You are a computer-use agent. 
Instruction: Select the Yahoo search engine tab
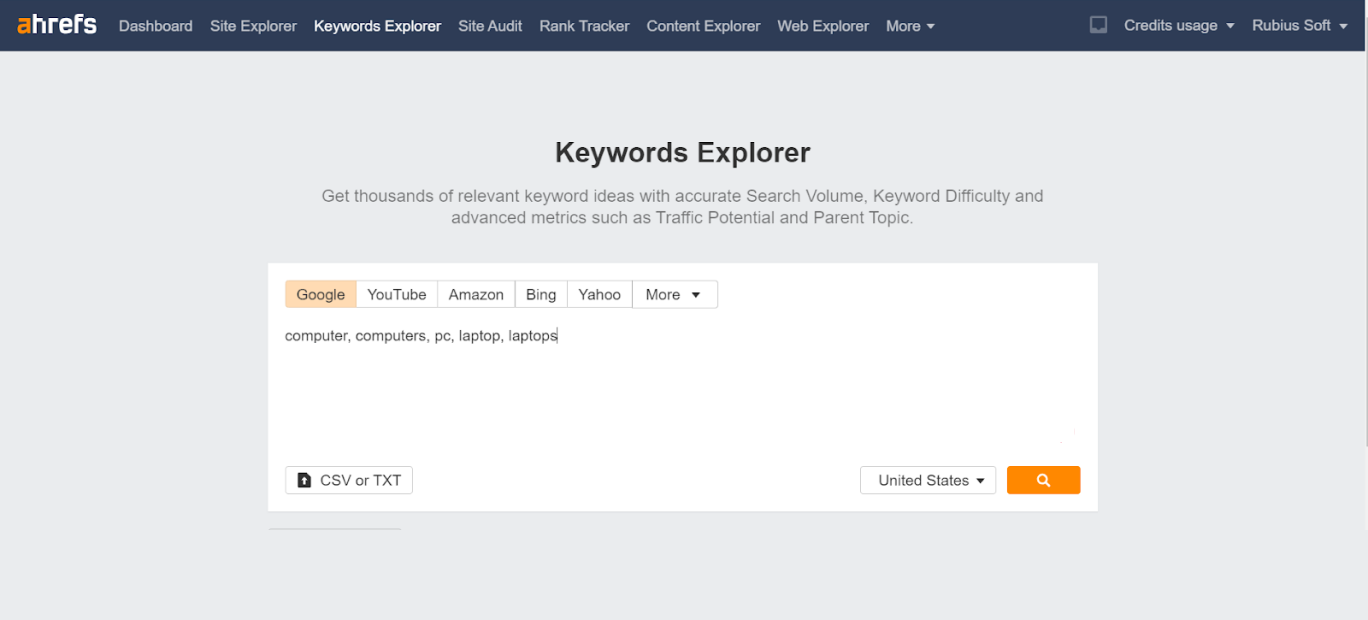[x=599, y=294]
